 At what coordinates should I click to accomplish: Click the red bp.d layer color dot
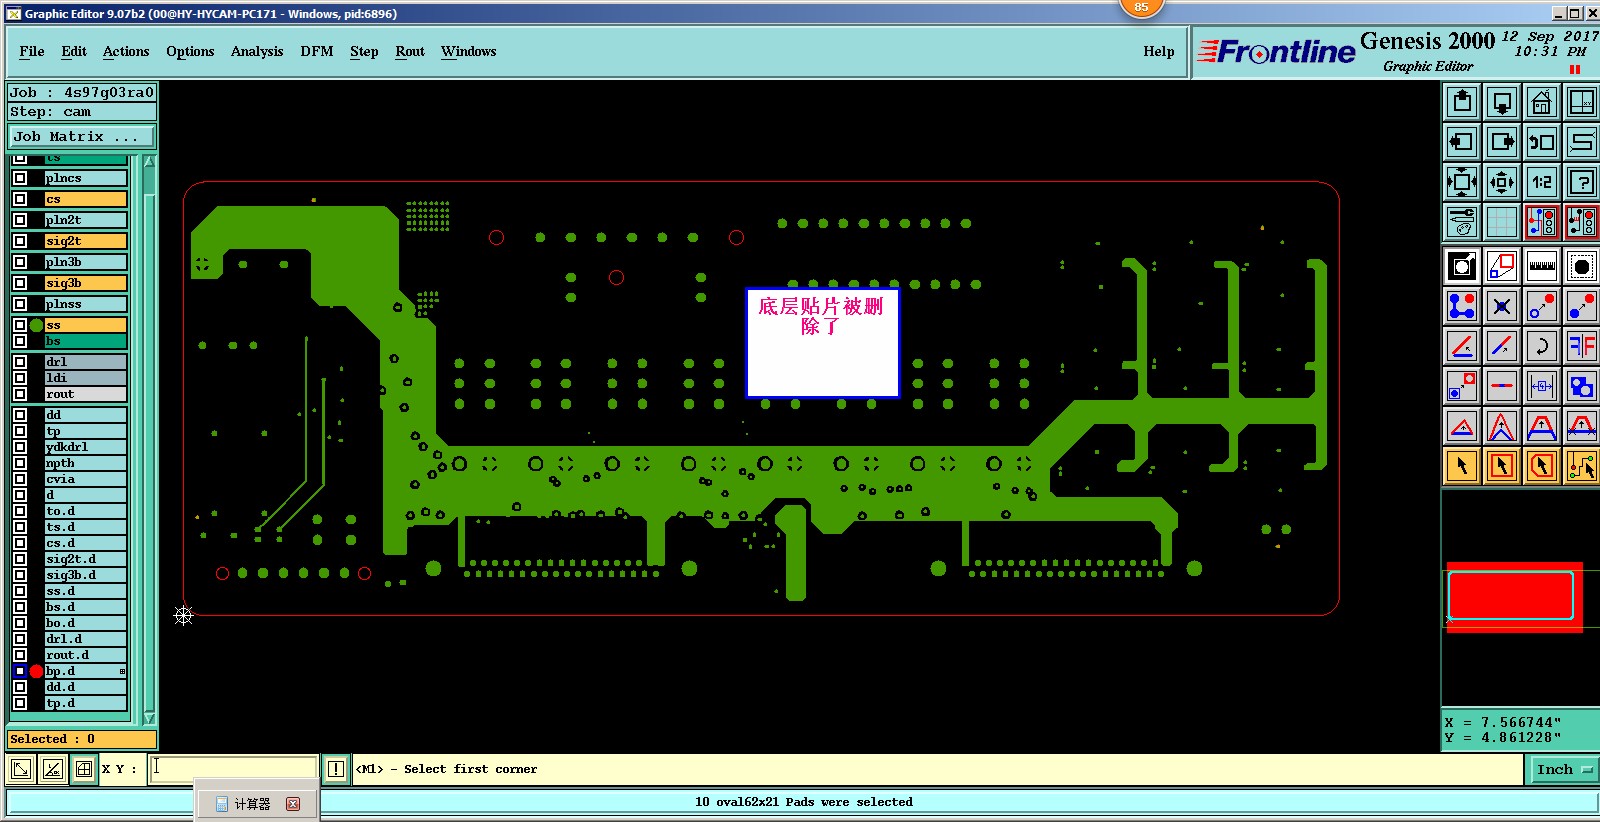click(x=37, y=671)
